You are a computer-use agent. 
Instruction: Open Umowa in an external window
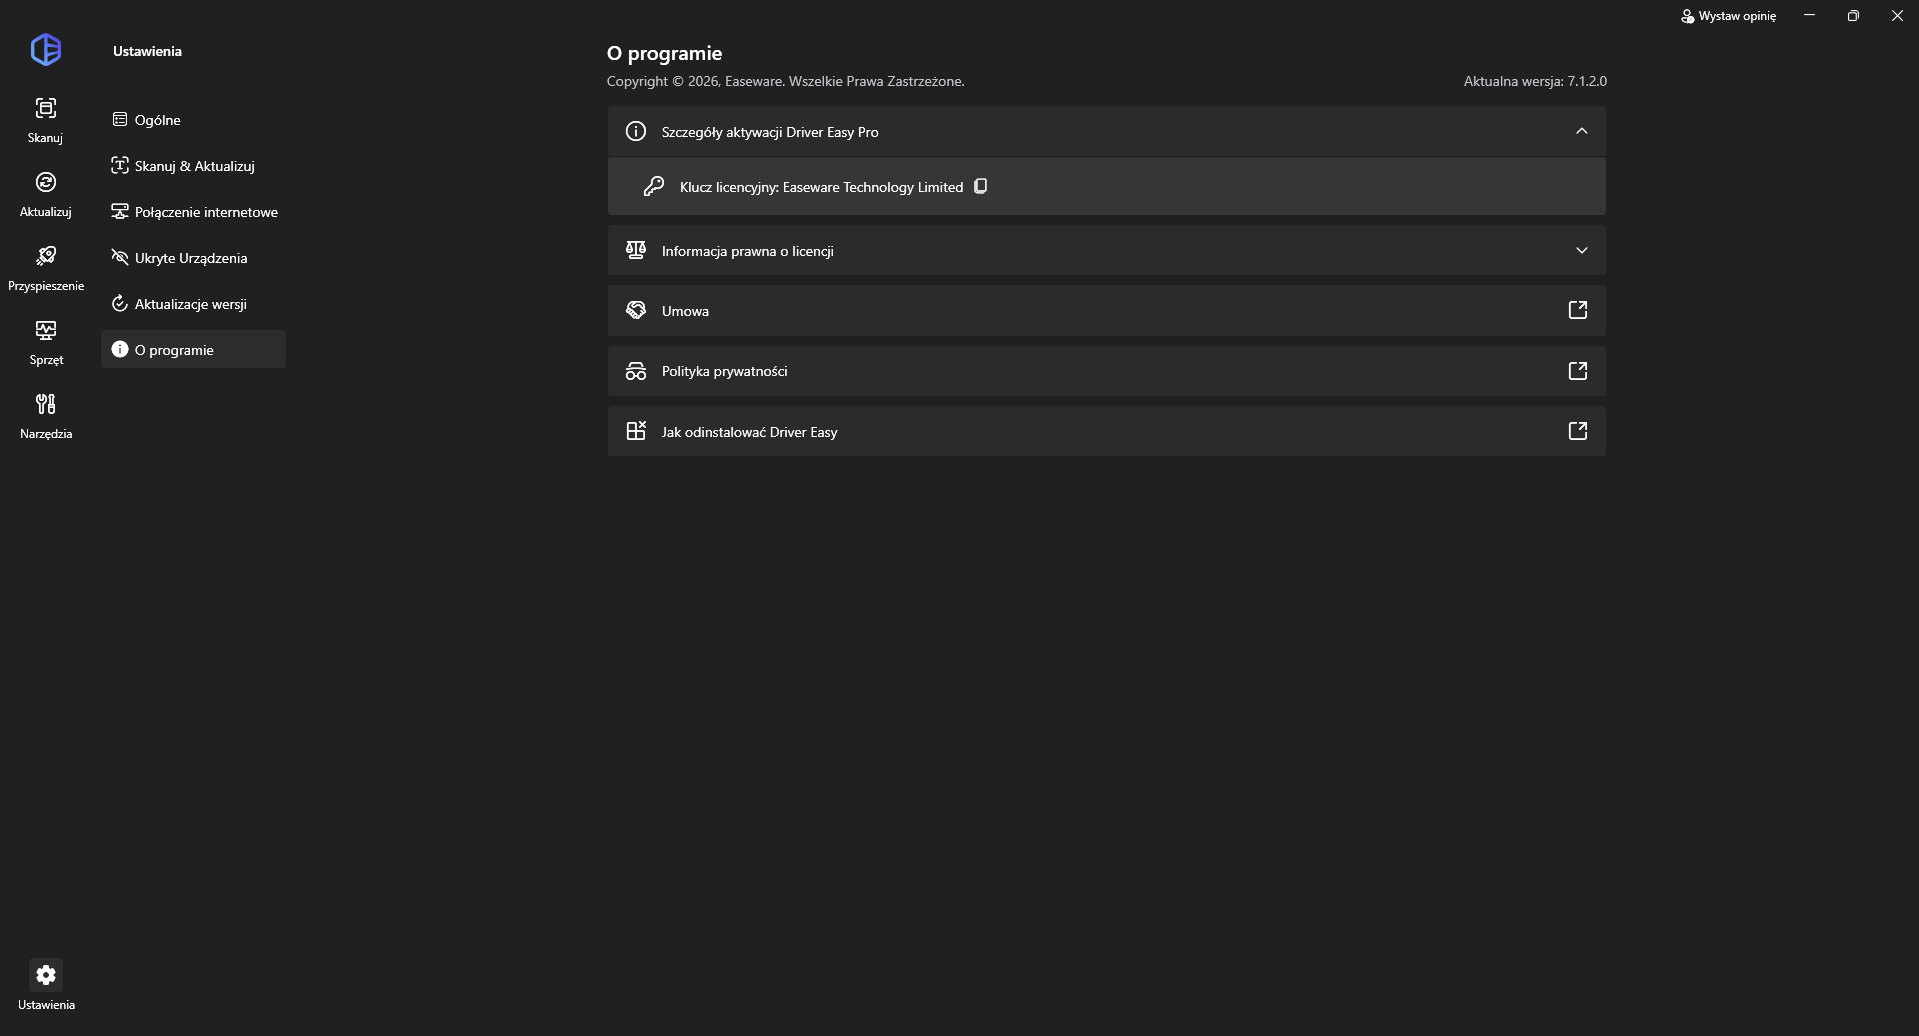[x=1578, y=310]
